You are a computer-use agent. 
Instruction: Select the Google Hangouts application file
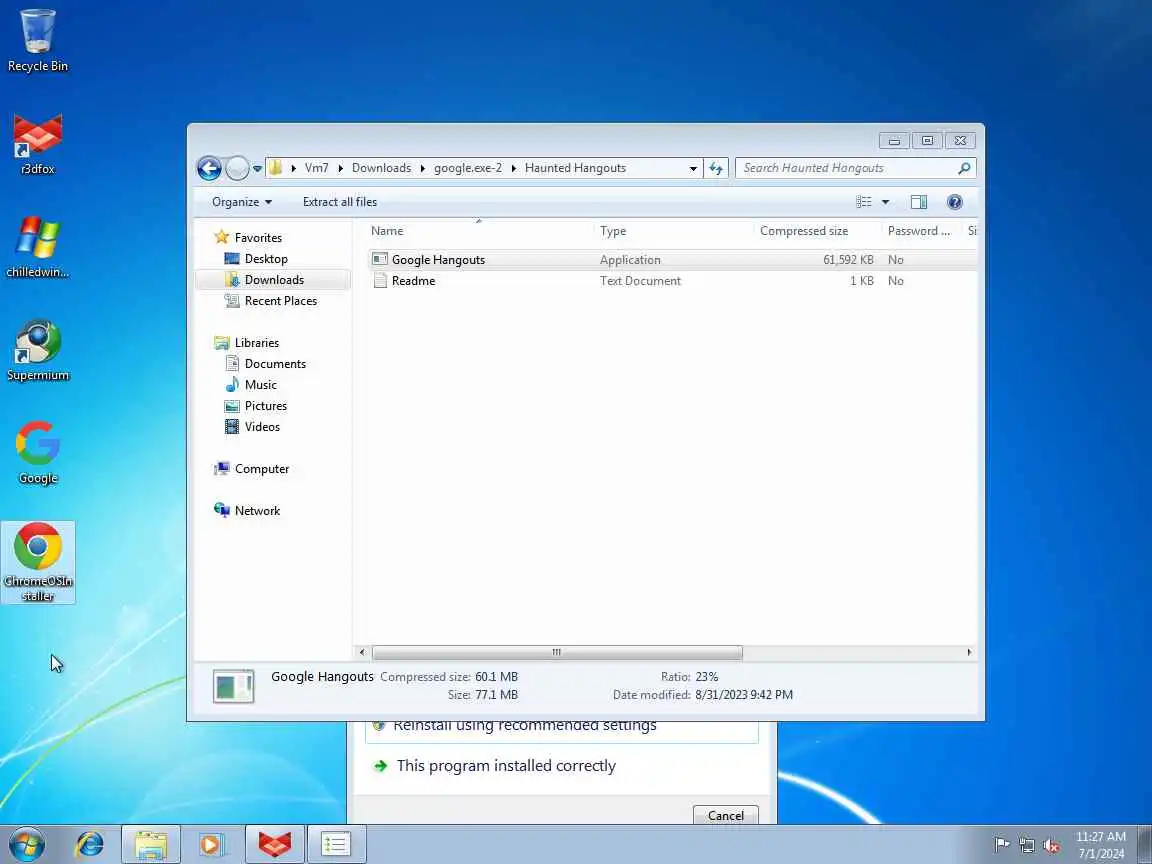coord(438,259)
